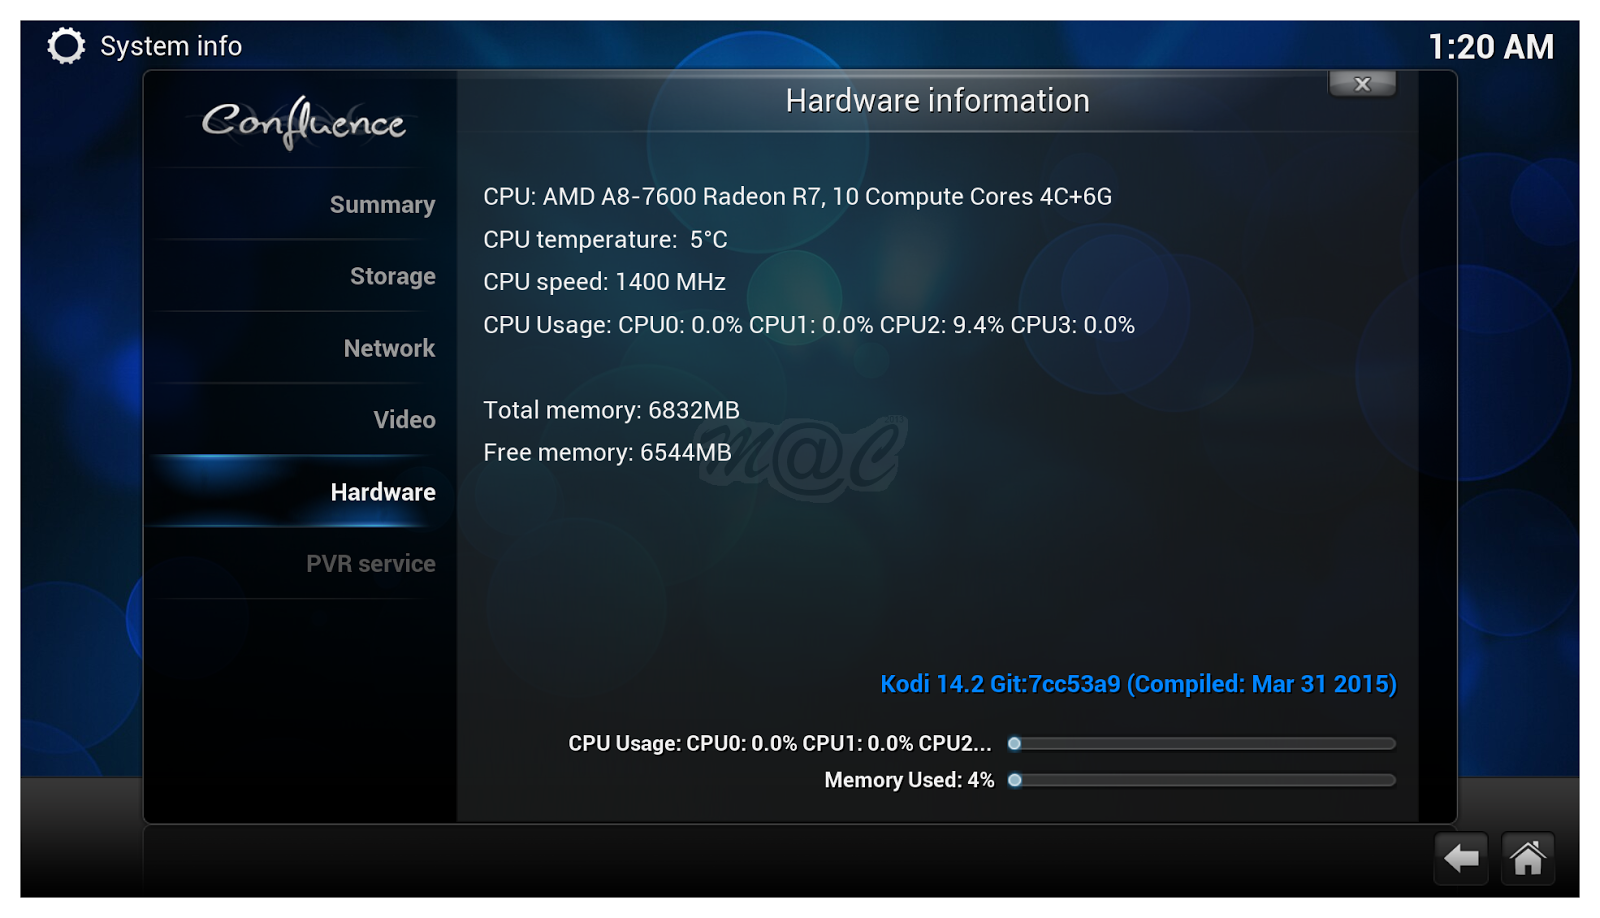Click the truncated CPU Usage bar label
Viewport: 1600px width, 918px height.
click(x=780, y=744)
